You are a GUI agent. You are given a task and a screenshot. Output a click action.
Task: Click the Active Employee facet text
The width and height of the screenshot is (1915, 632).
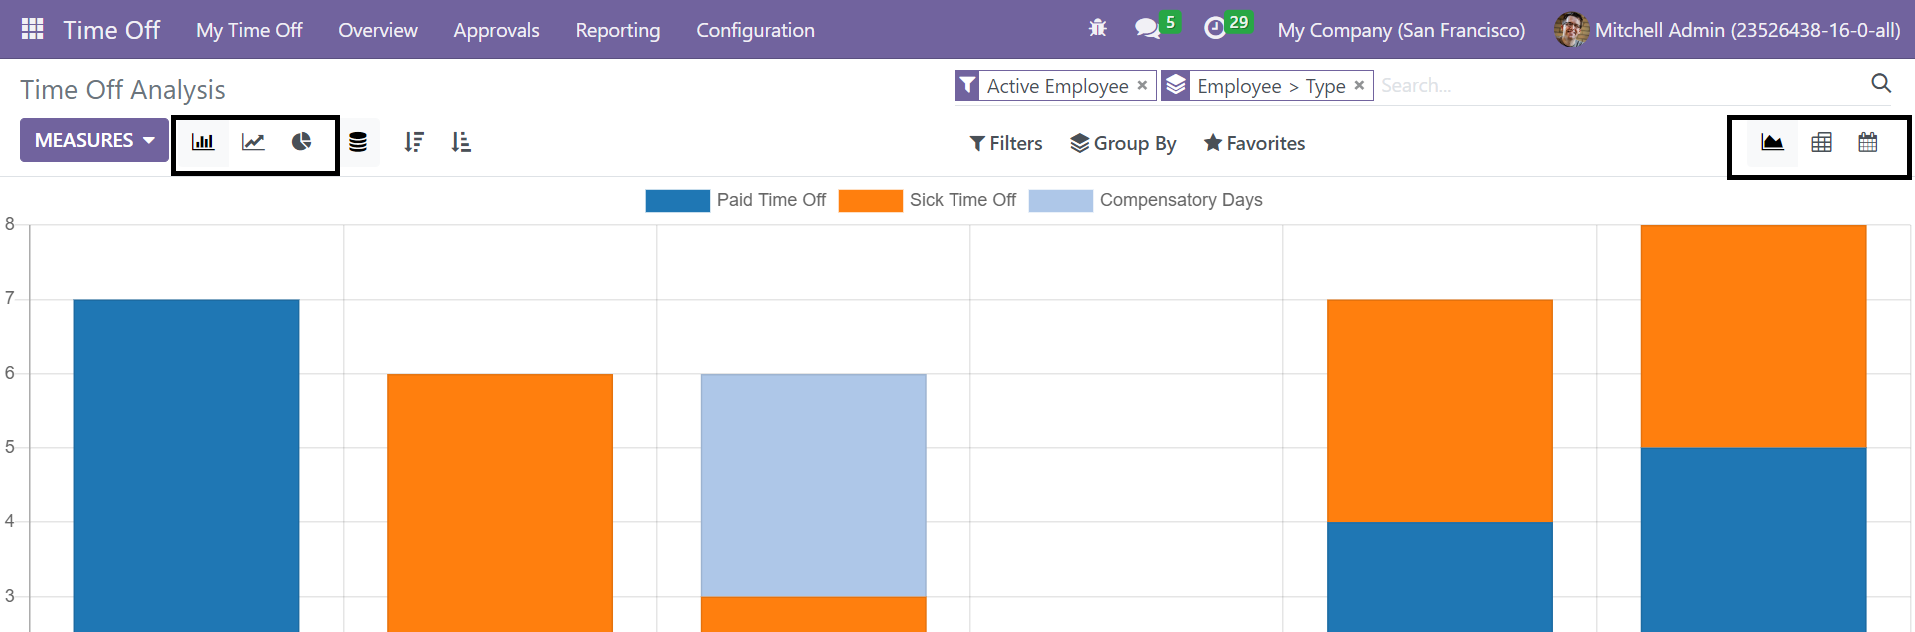1057,86
